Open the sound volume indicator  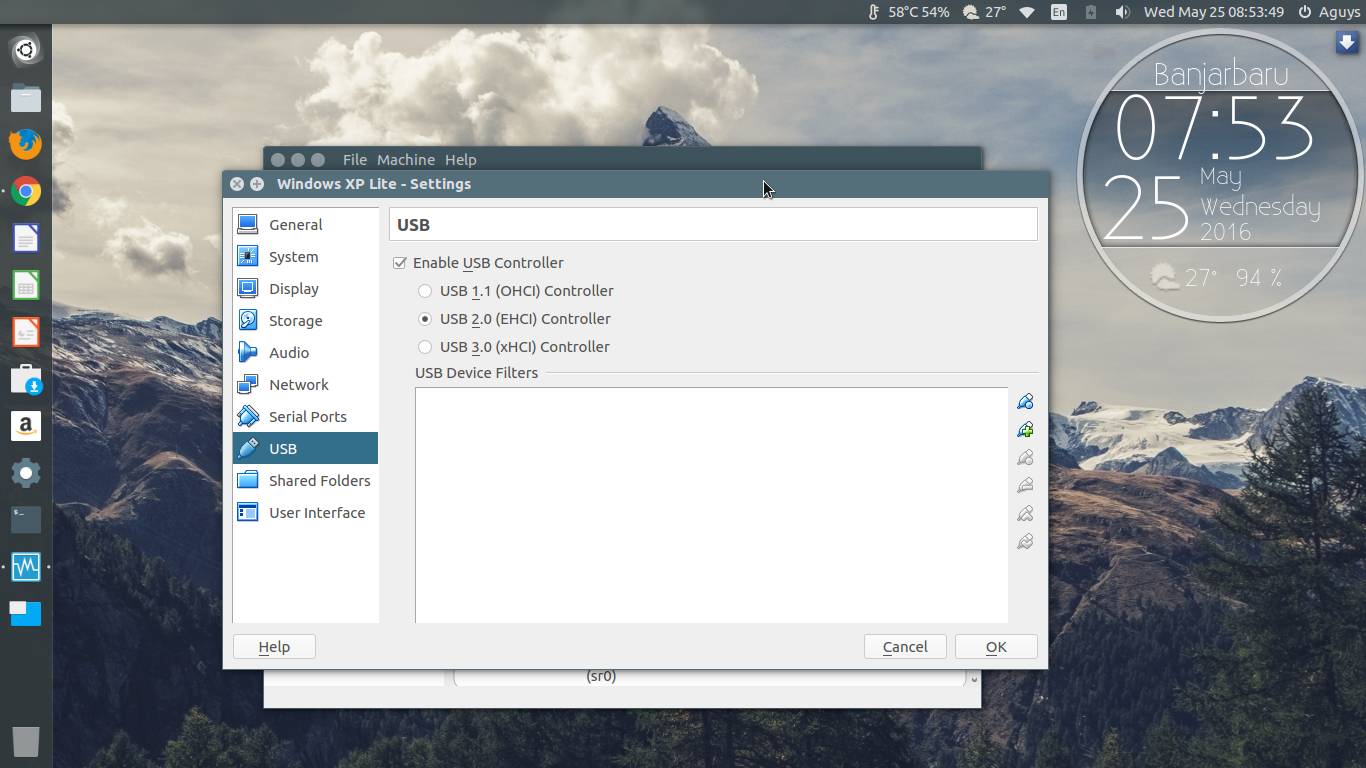[x=1123, y=12]
